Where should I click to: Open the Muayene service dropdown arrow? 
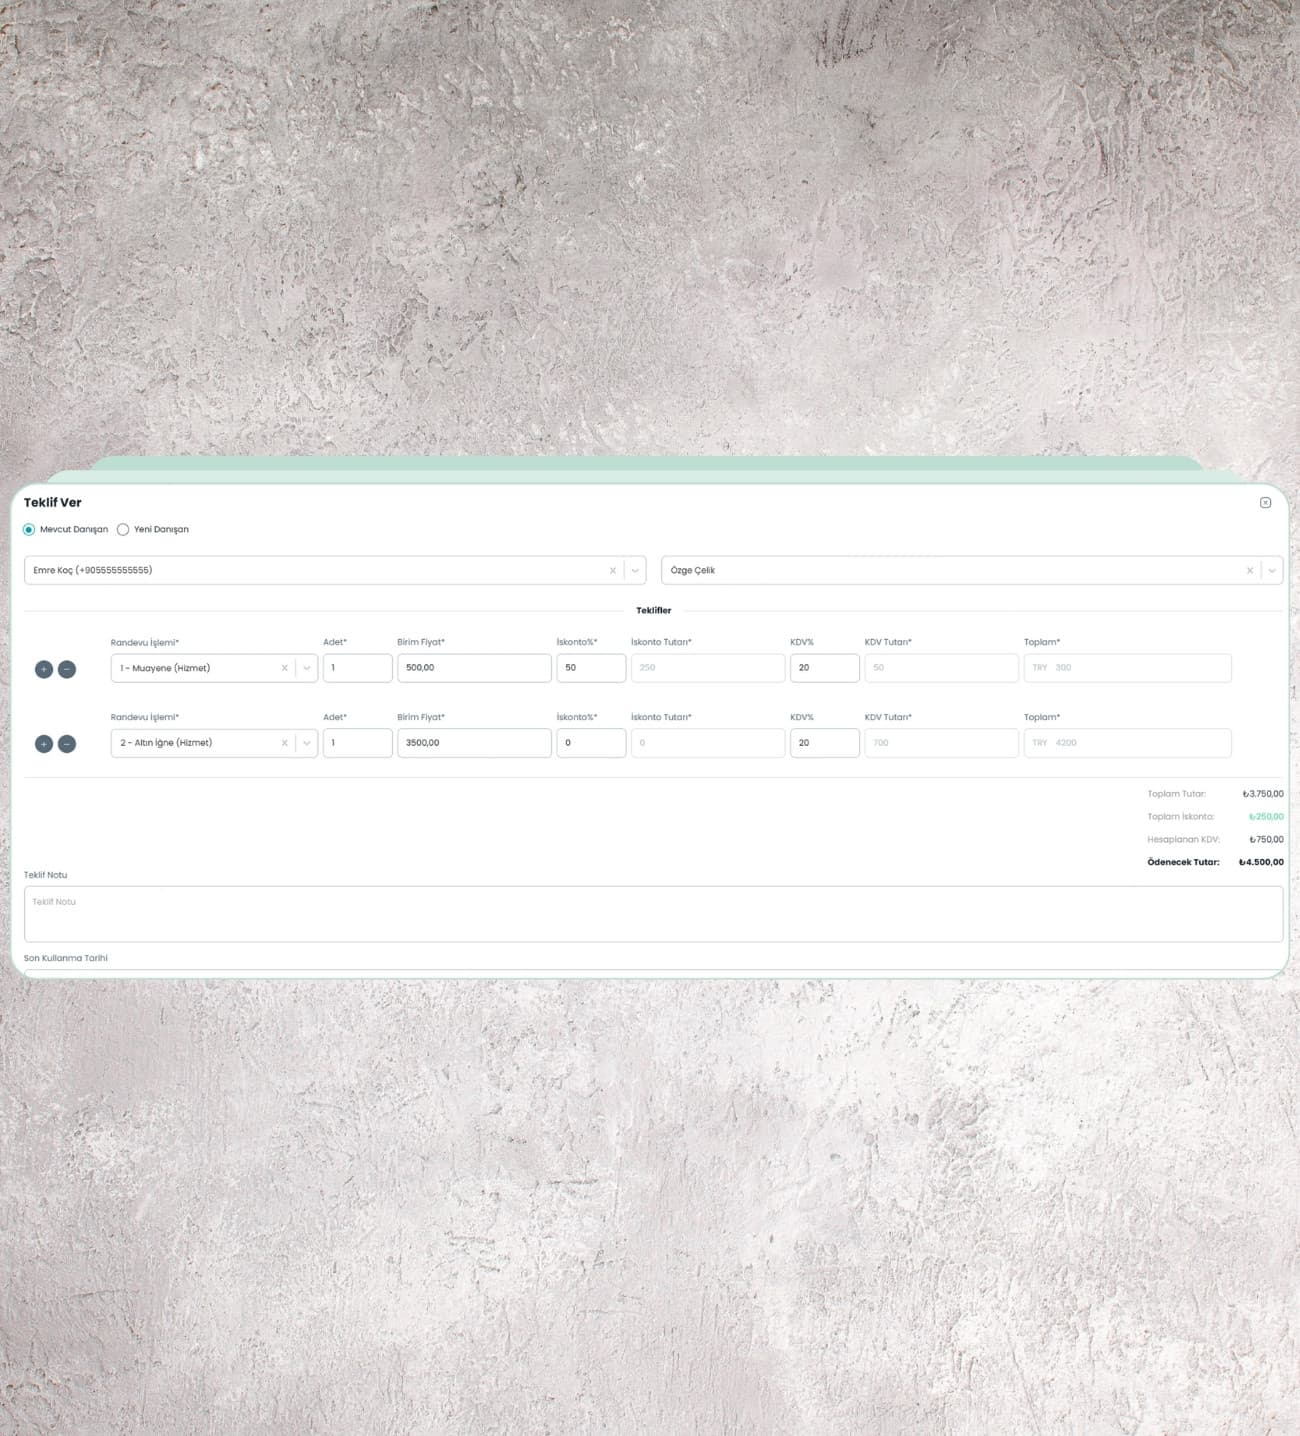(x=307, y=668)
